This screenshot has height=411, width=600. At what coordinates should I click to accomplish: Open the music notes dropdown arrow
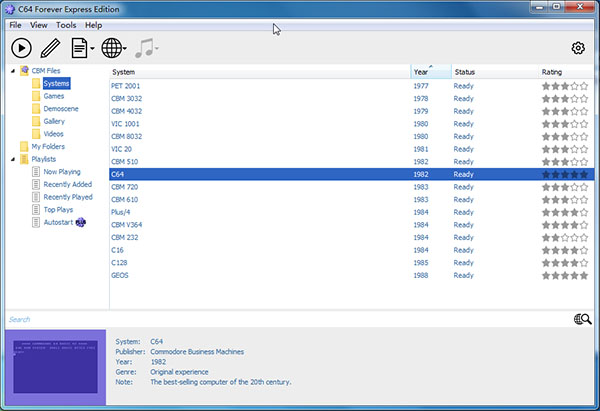(x=157, y=49)
